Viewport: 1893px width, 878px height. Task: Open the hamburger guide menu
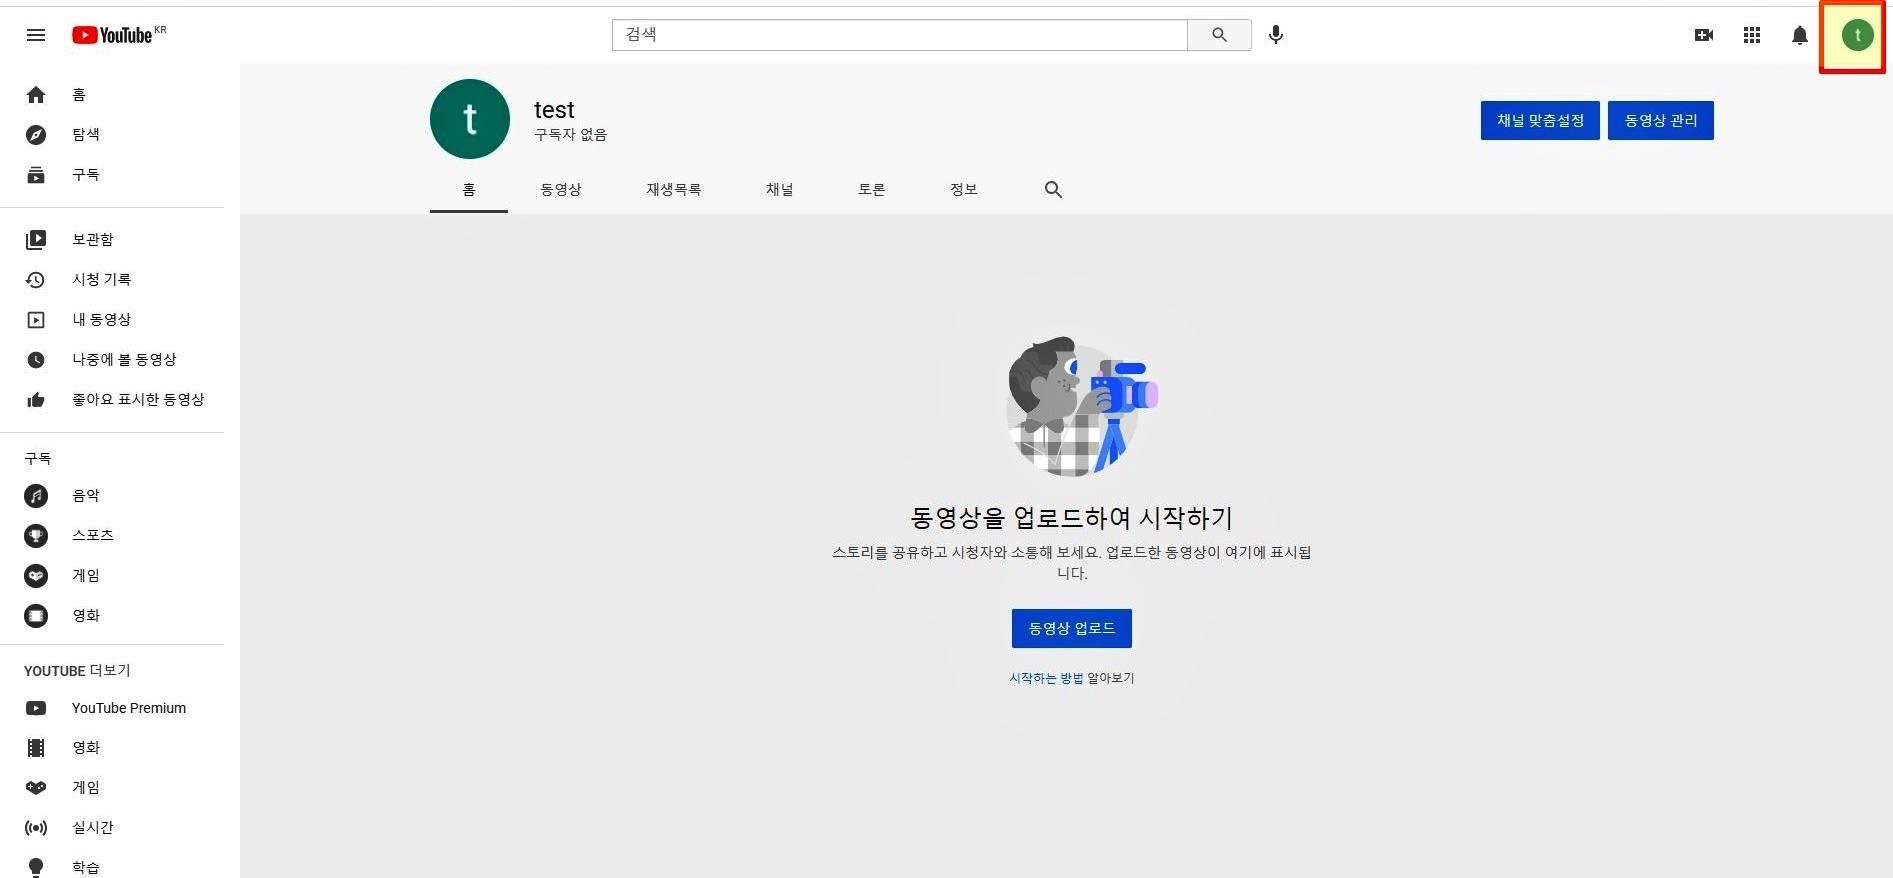(36, 35)
